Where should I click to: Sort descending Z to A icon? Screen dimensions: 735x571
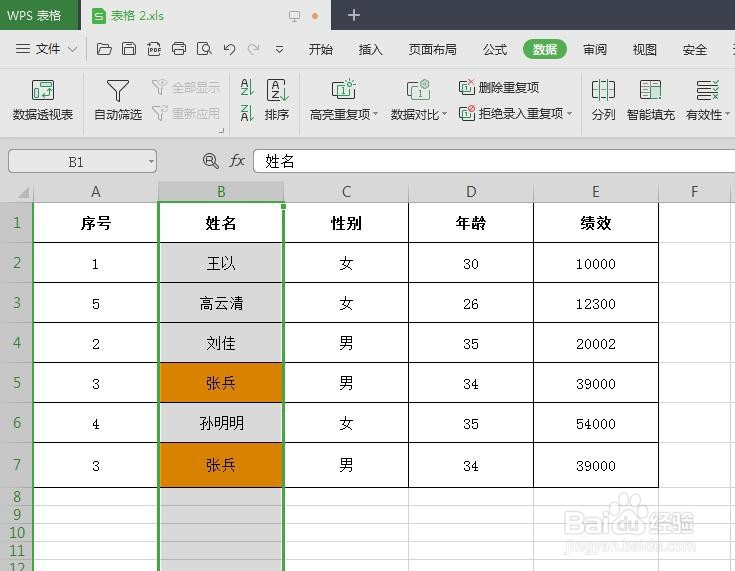(x=247, y=113)
